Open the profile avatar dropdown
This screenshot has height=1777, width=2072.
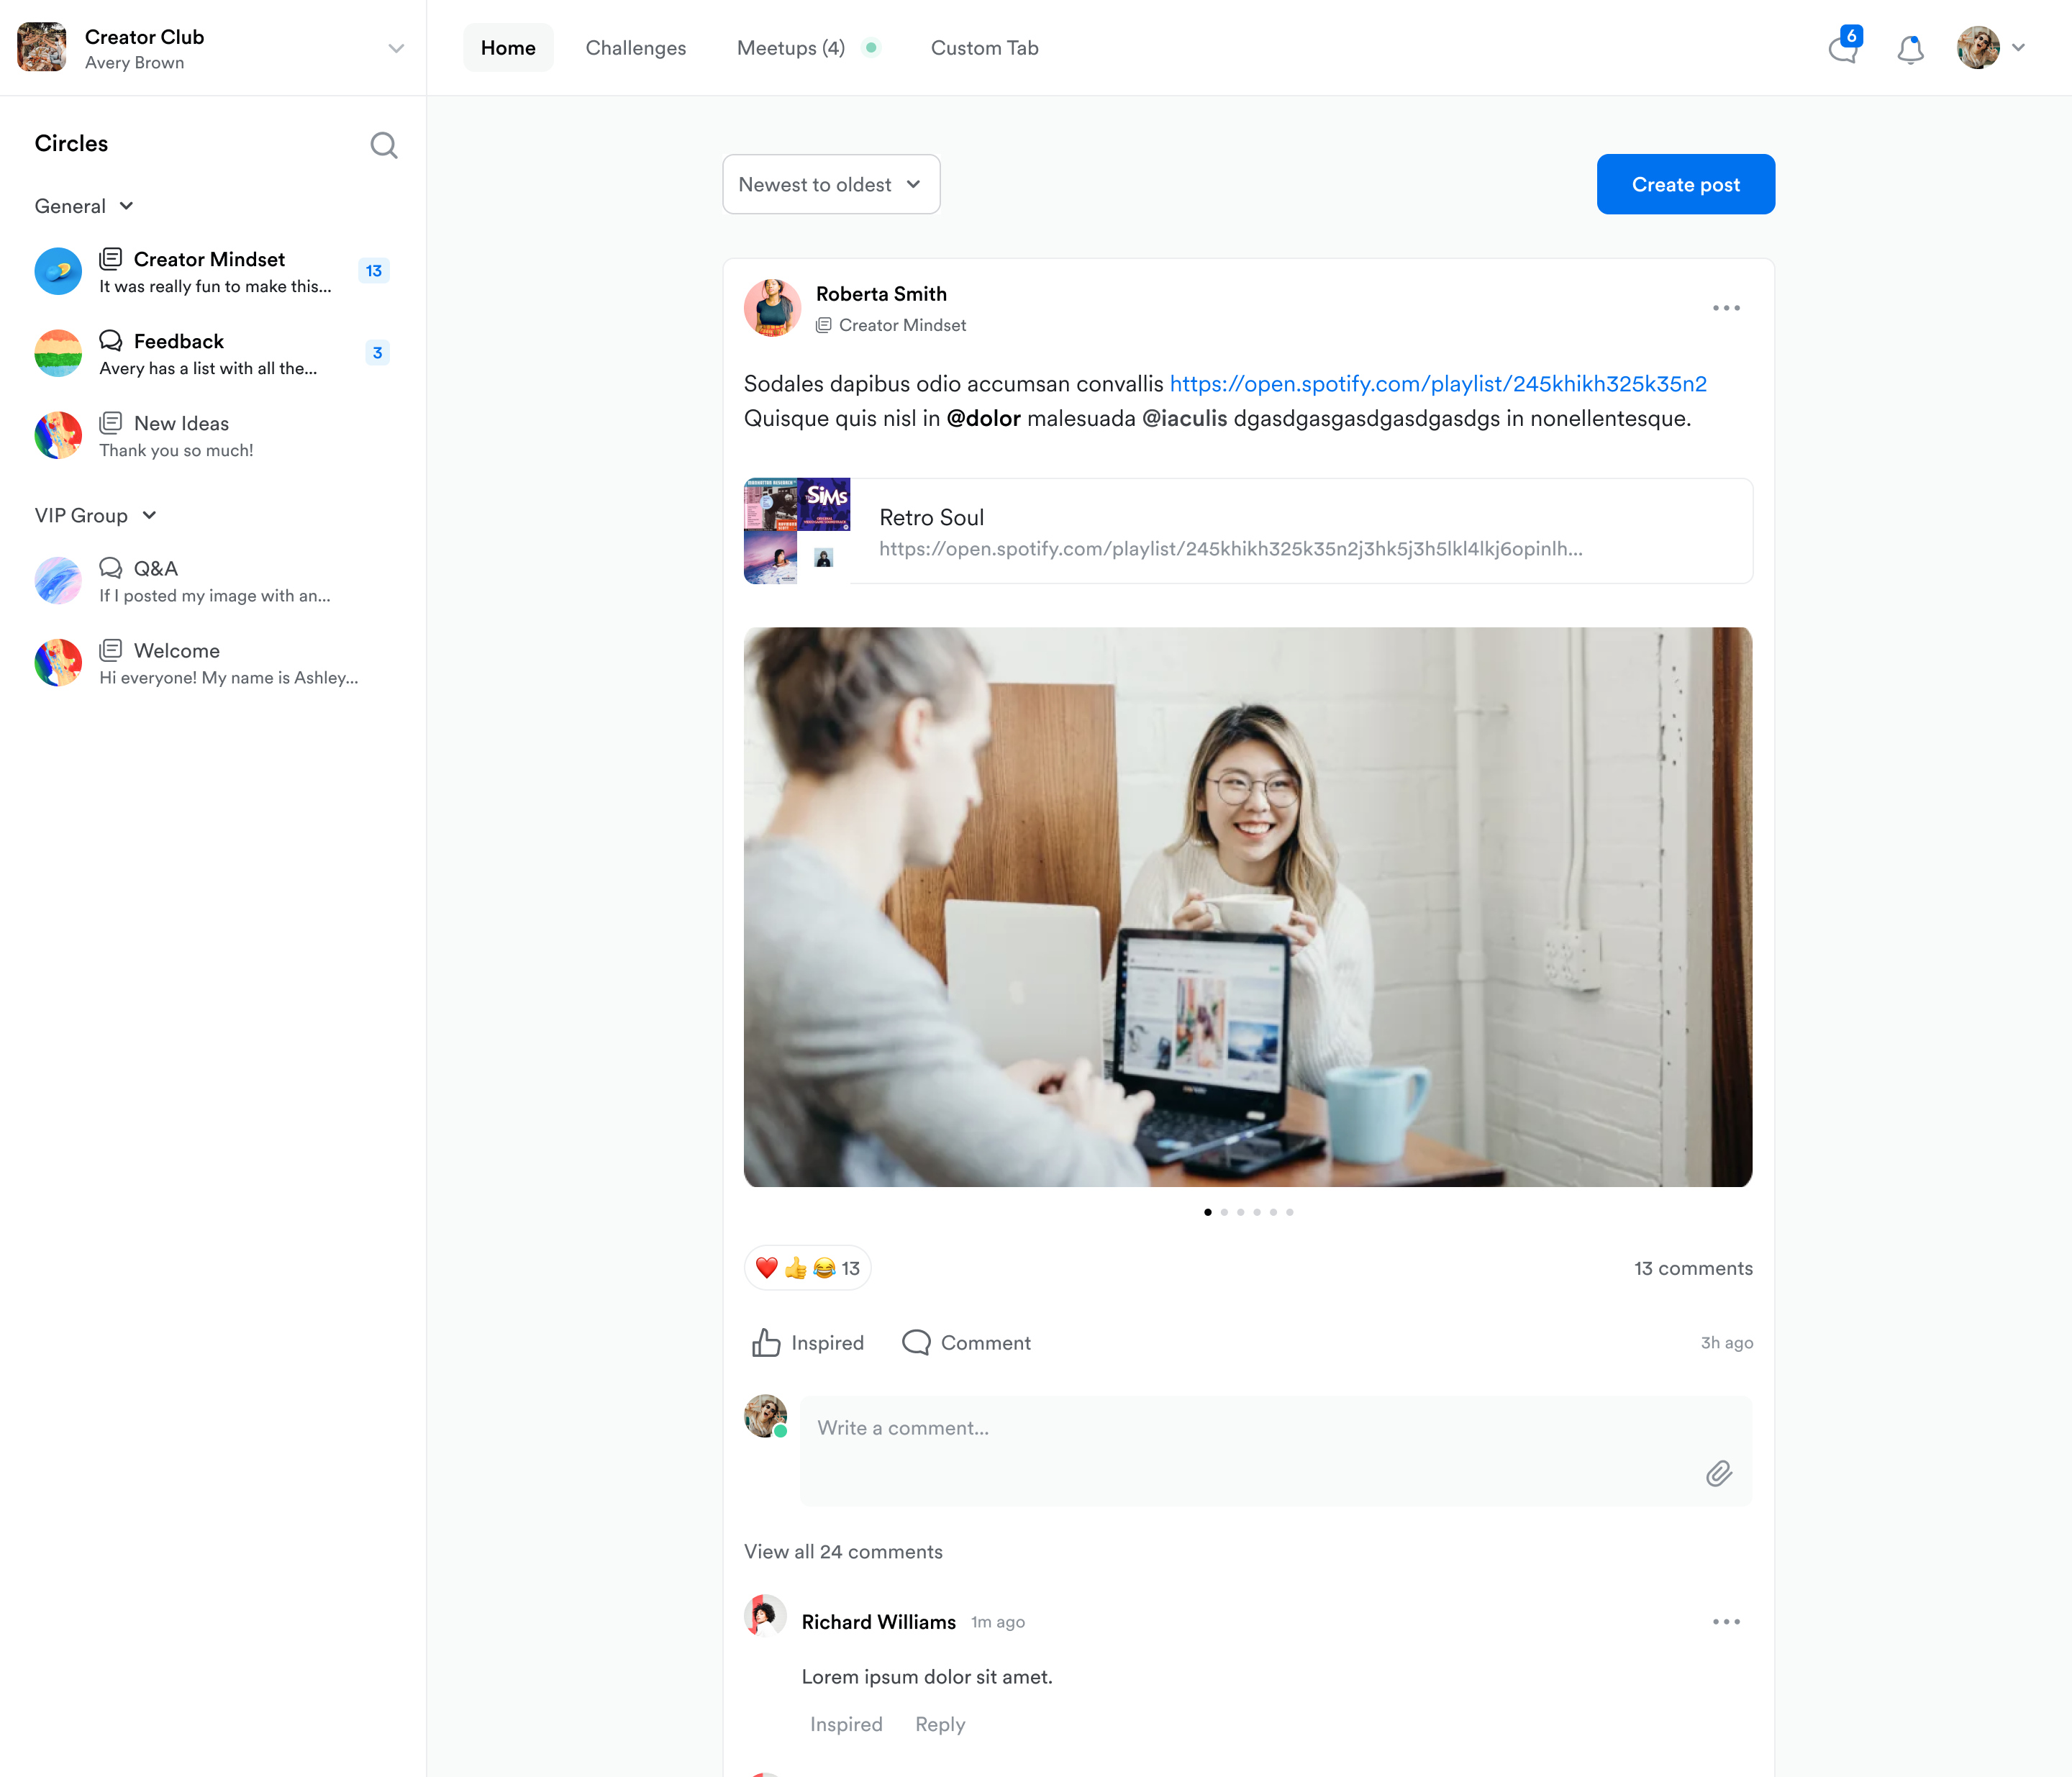coord(1991,47)
